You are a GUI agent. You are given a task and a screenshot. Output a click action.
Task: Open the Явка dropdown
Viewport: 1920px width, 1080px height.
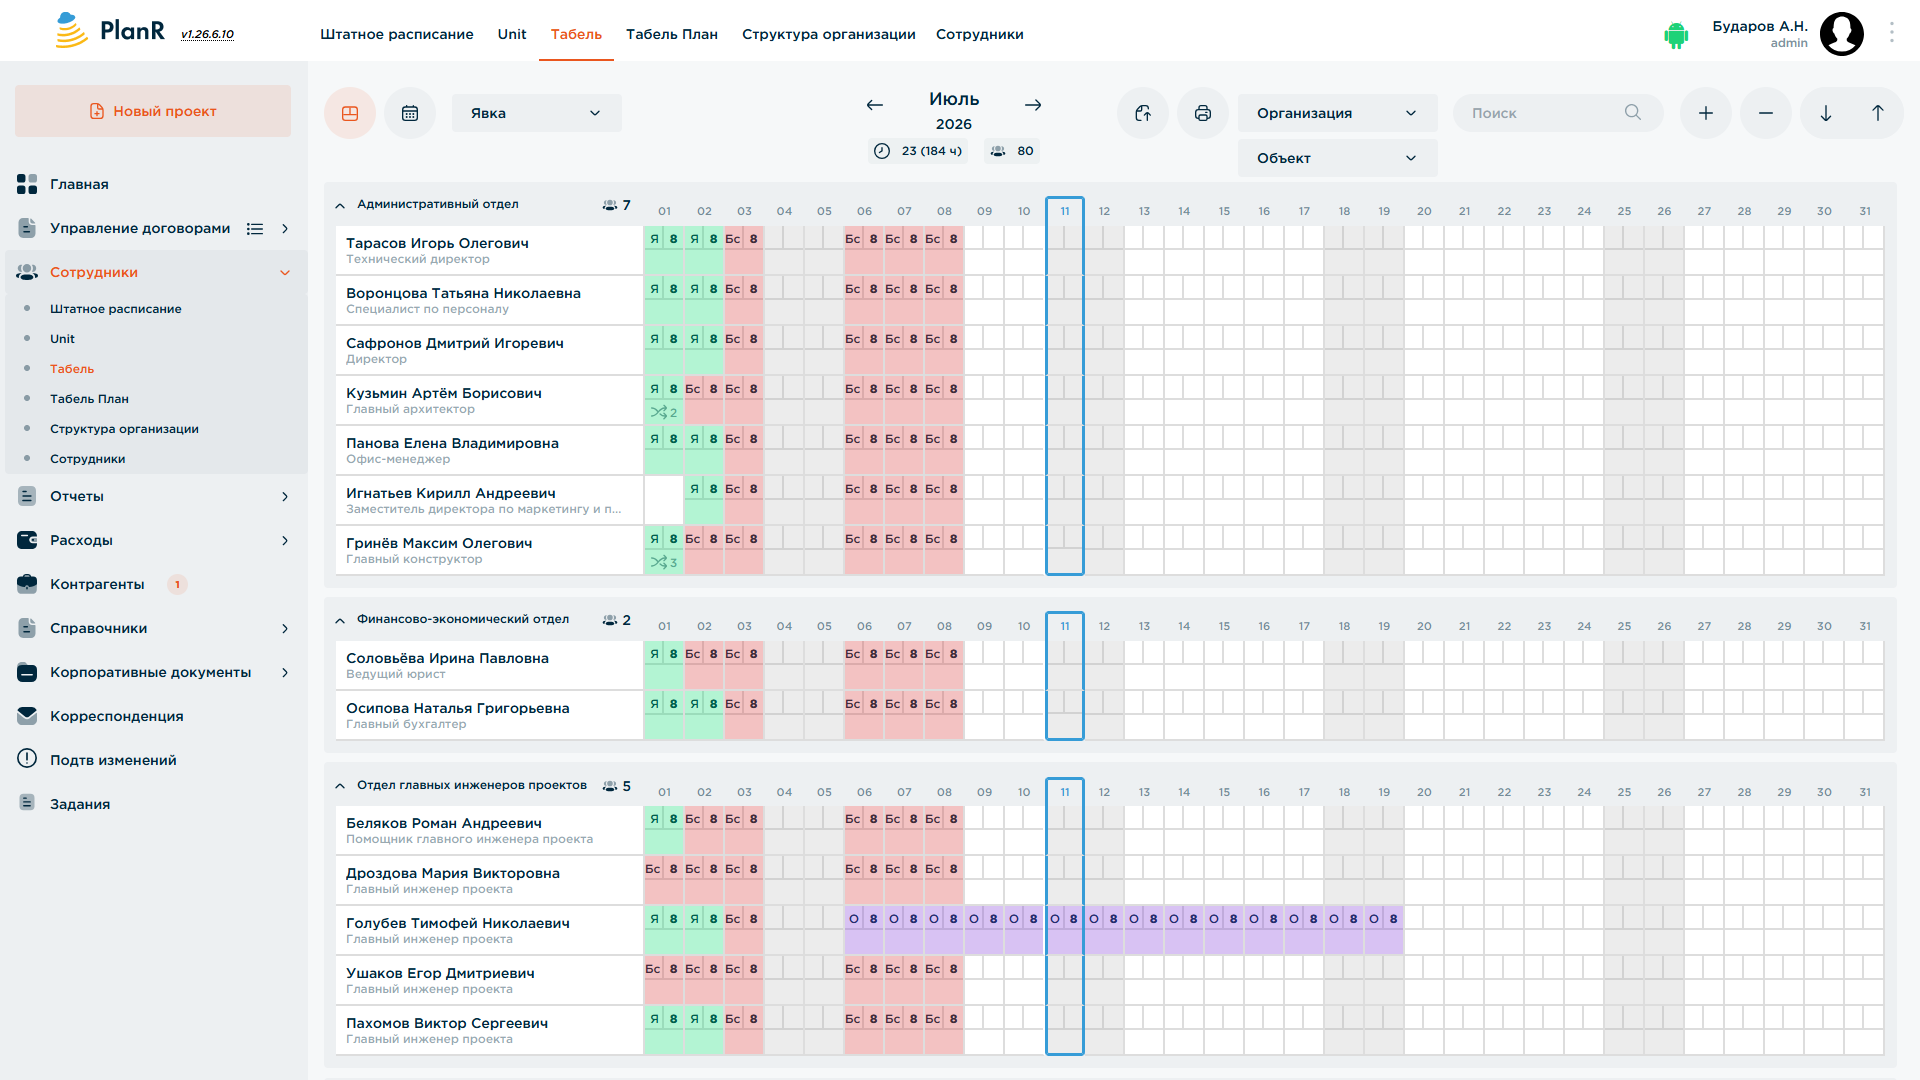click(537, 113)
